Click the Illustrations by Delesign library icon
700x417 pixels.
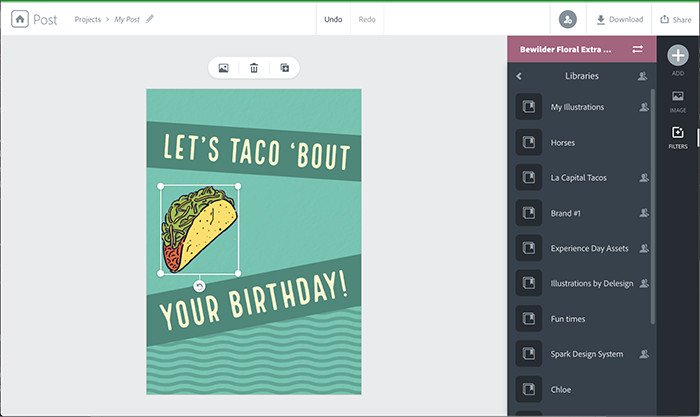(x=529, y=283)
